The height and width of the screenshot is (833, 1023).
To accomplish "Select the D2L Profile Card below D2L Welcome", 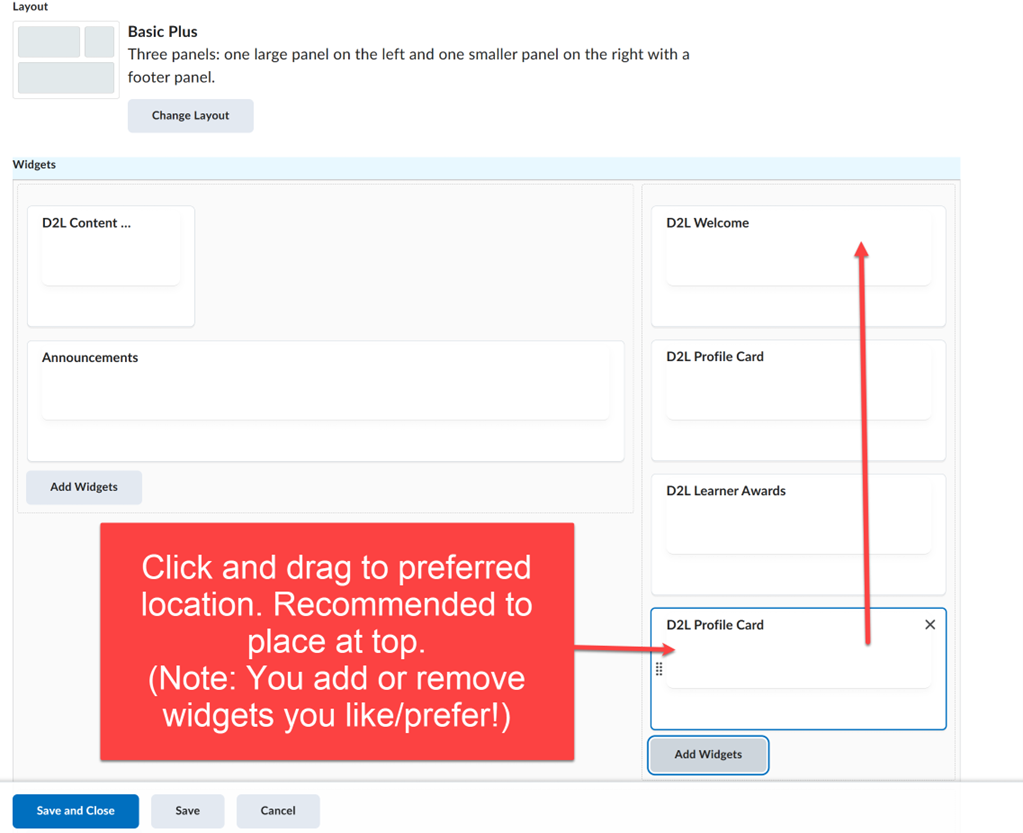I will tap(798, 401).
